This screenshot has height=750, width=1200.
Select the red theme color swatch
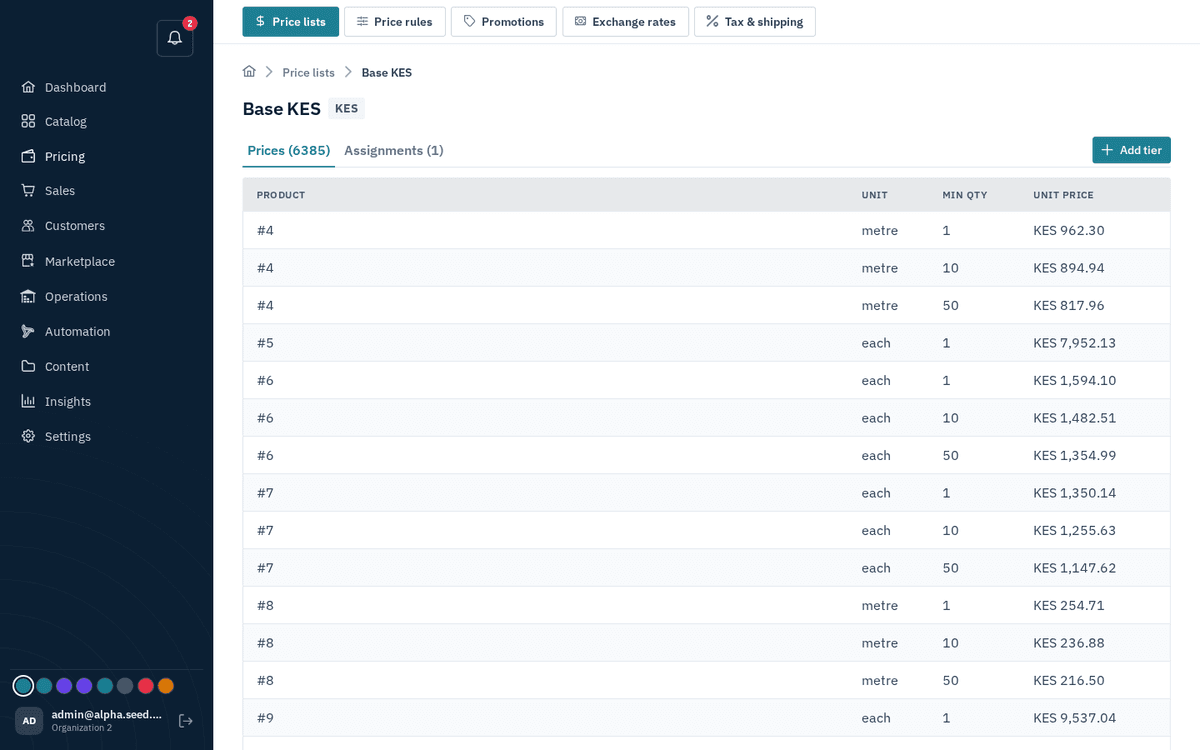145,686
